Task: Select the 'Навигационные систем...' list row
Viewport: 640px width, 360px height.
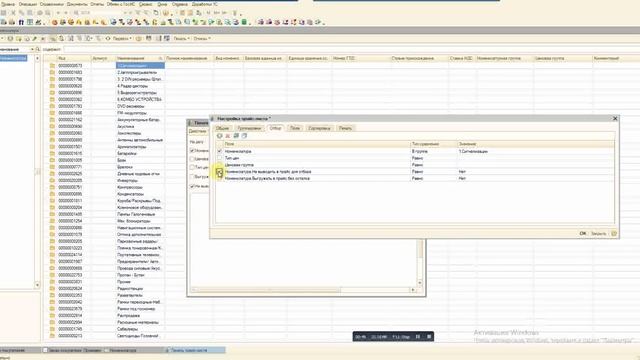Action: [x=139, y=228]
